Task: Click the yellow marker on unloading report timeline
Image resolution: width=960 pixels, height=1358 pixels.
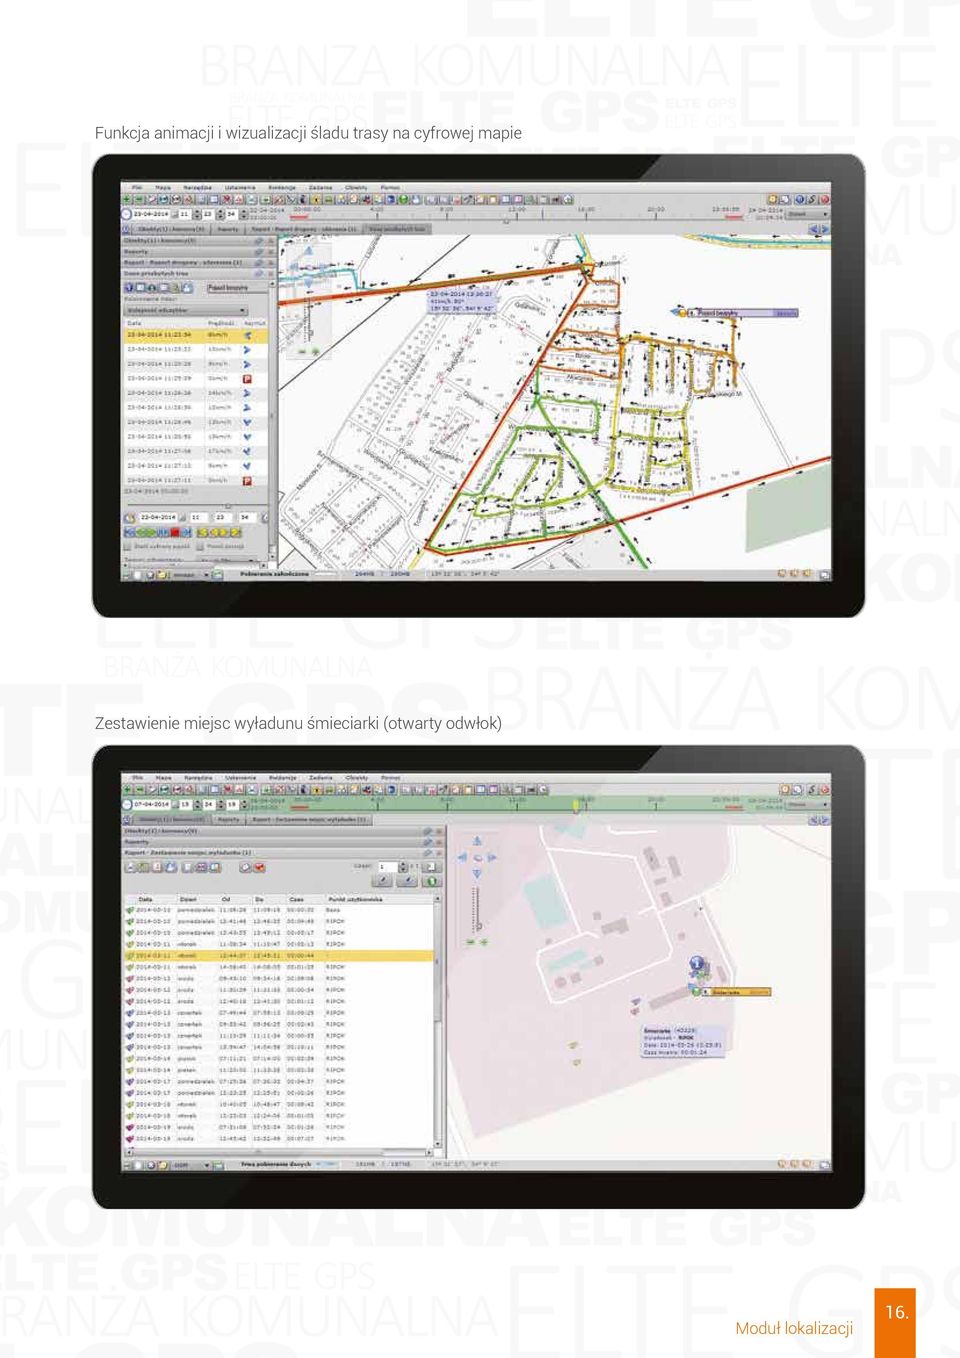Action: click(x=576, y=804)
